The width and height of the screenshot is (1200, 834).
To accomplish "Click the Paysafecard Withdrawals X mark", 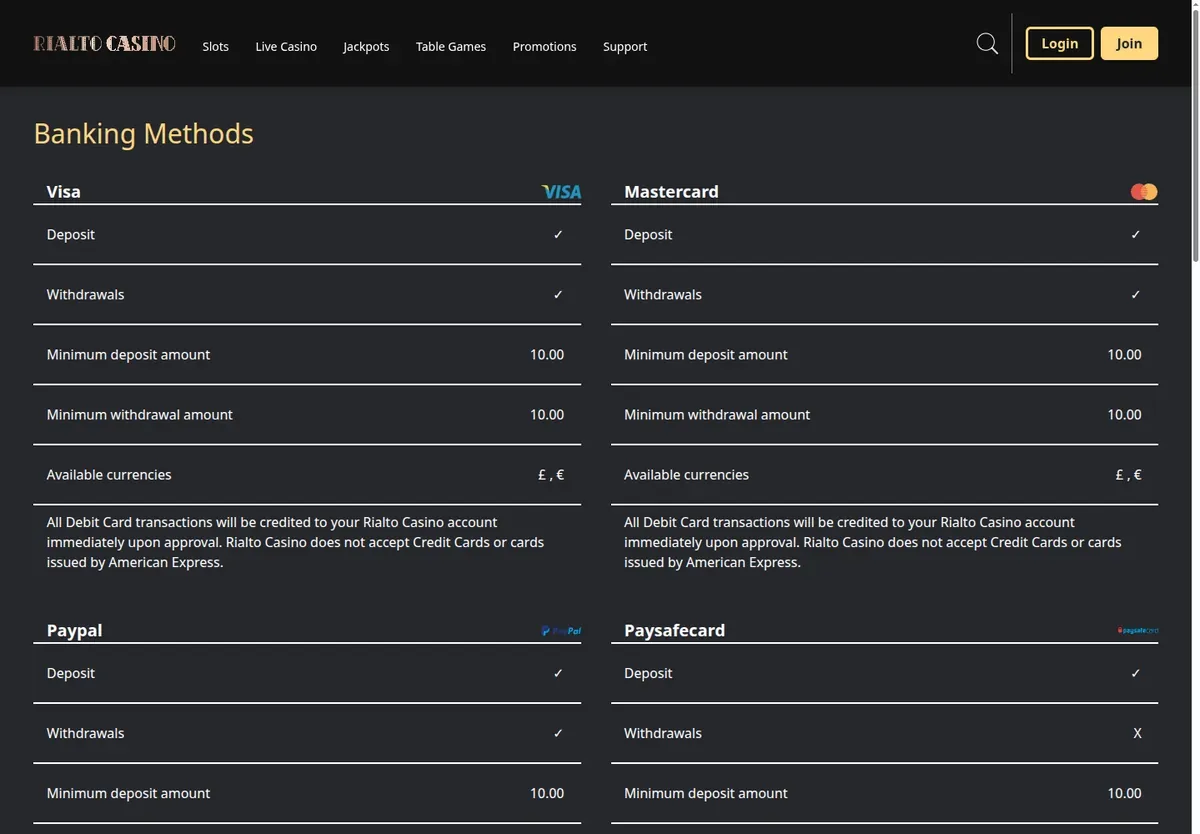I will click(1137, 733).
